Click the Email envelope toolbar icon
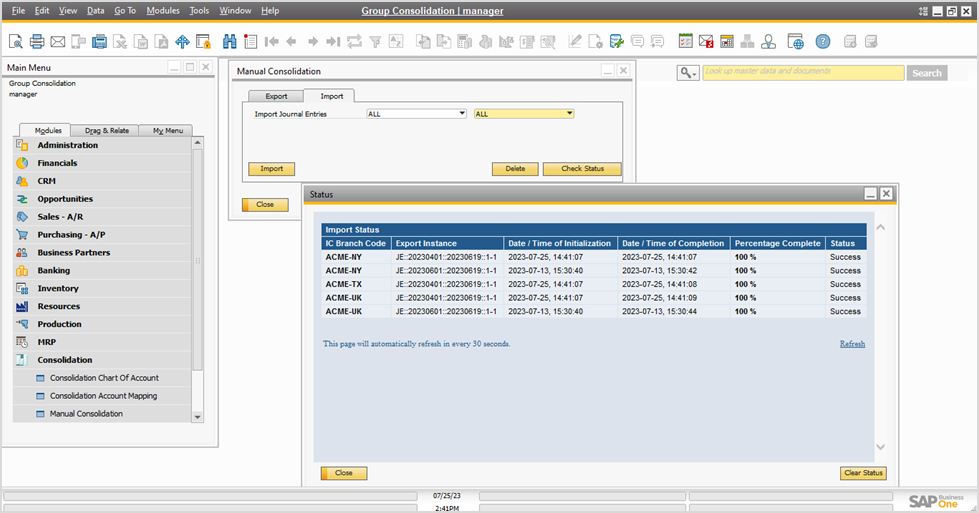Viewport: 979px width, 513px height. [57, 42]
